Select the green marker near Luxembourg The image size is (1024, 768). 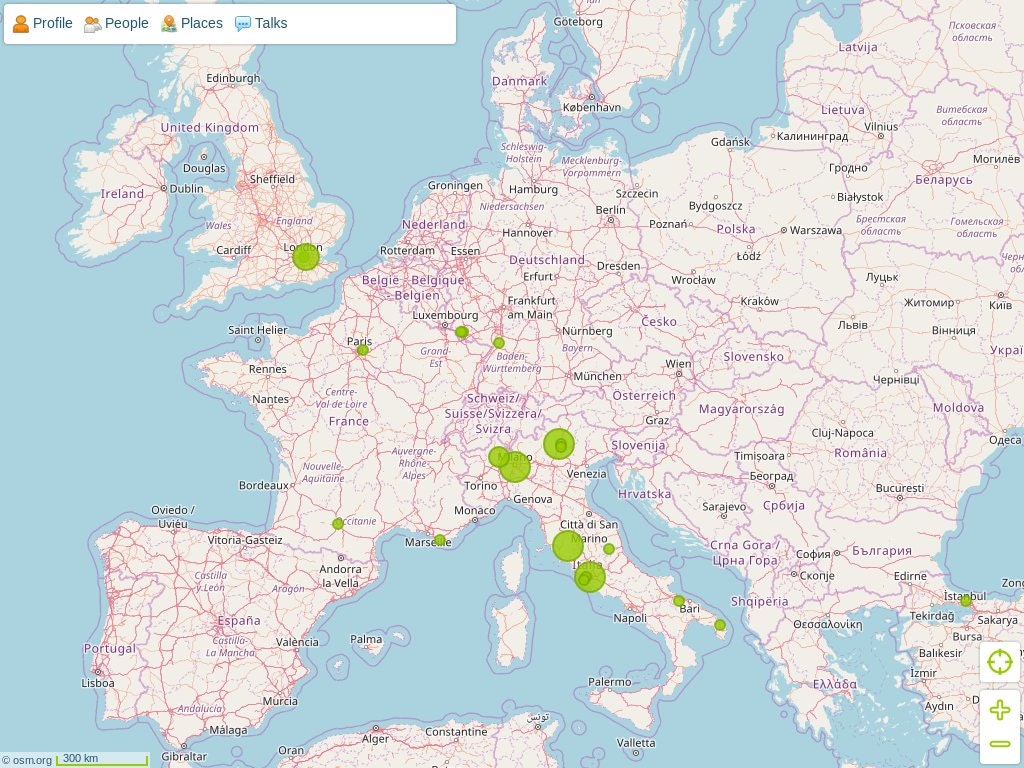pyautogui.click(x=462, y=332)
